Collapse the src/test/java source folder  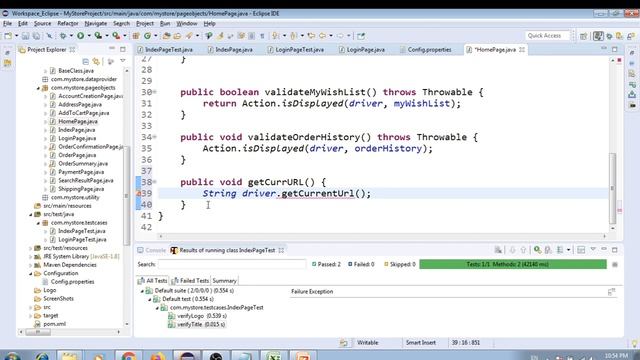[31, 214]
